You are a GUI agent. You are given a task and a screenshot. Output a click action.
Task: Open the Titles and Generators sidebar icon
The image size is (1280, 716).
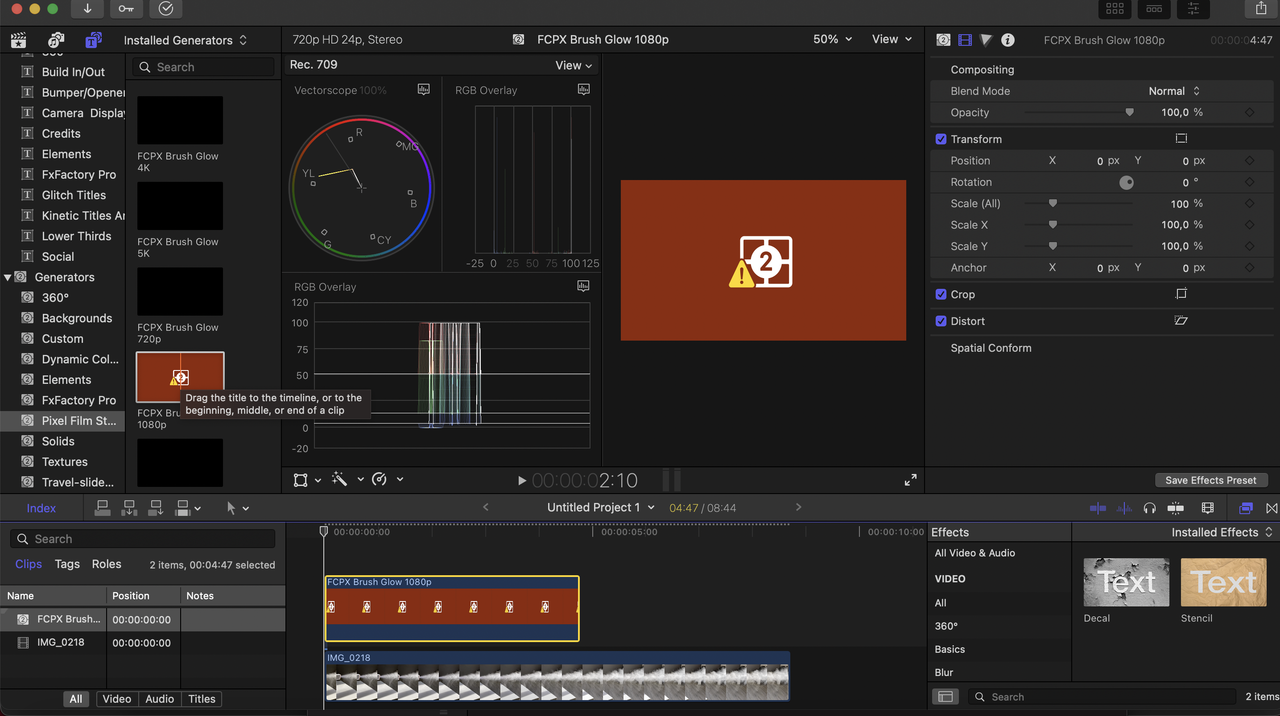[x=93, y=40]
